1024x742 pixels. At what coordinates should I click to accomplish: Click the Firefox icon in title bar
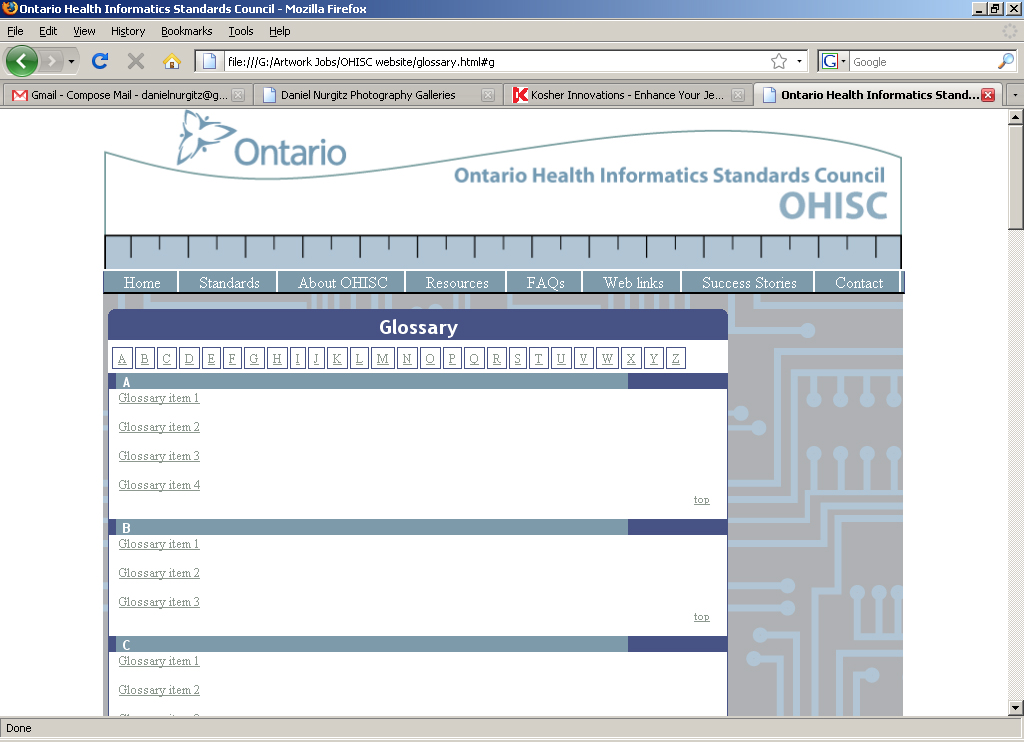pos(9,8)
